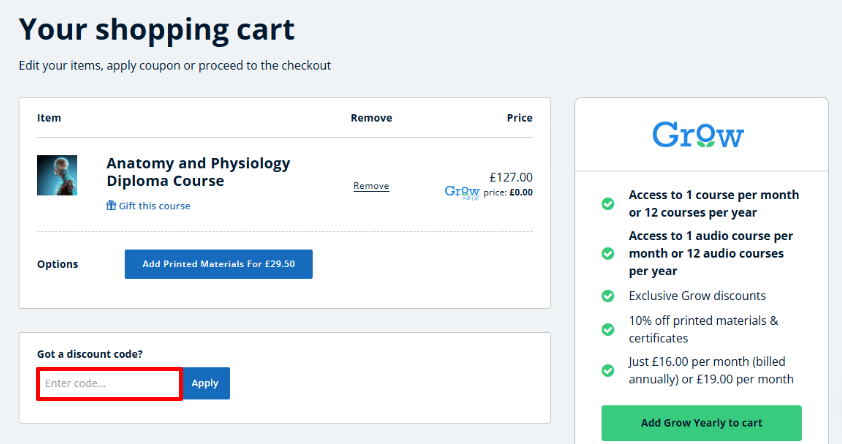The width and height of the screenshot is (842, 444).
Task: Click the Item column header
Action: pyautogui.click(x=49, y=118)
